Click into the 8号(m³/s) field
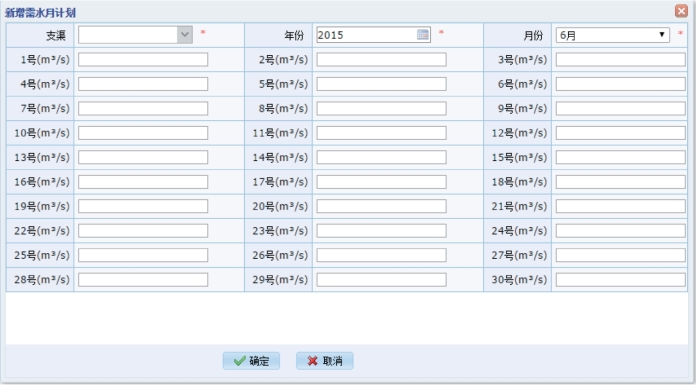Screen dimensions: 696x385 point(381,108)
